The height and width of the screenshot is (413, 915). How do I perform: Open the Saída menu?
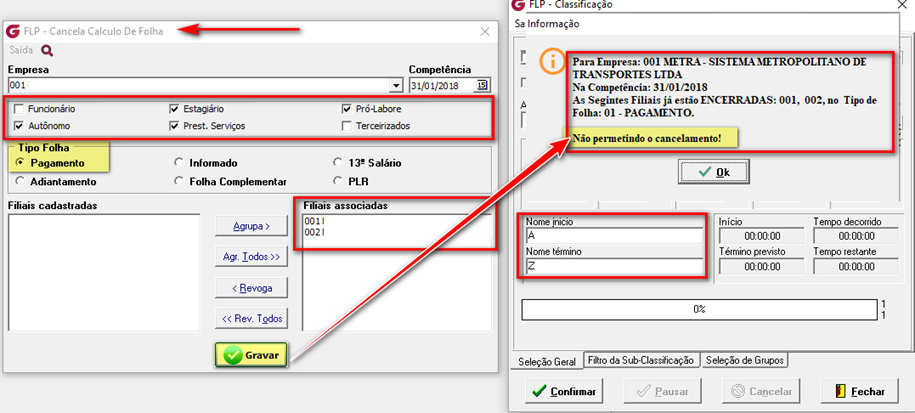(x=21, y=51)
